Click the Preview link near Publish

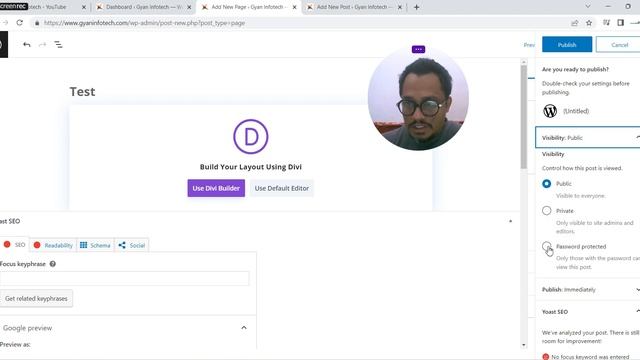tap(529, 45)
